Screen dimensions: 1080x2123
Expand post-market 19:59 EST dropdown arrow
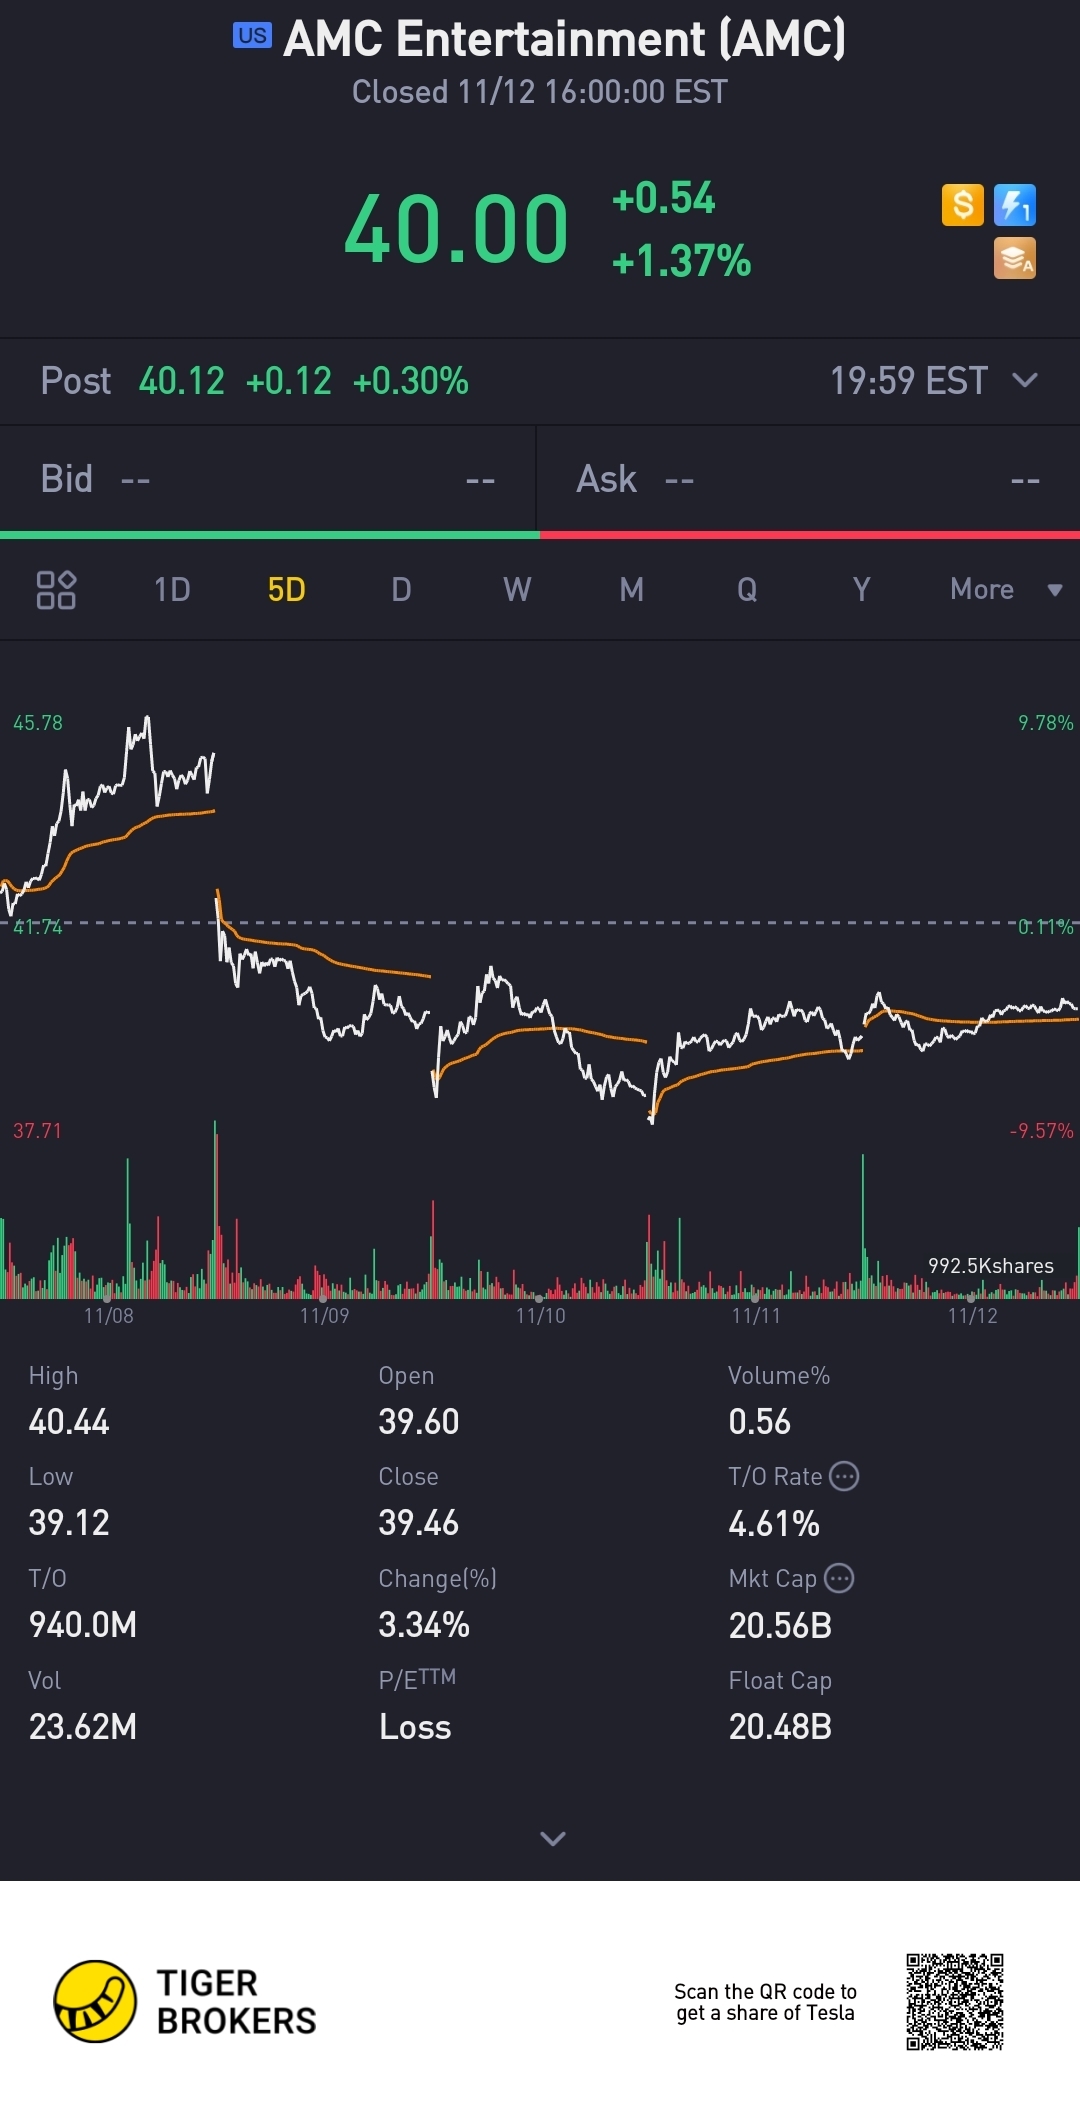point(1025,380)
